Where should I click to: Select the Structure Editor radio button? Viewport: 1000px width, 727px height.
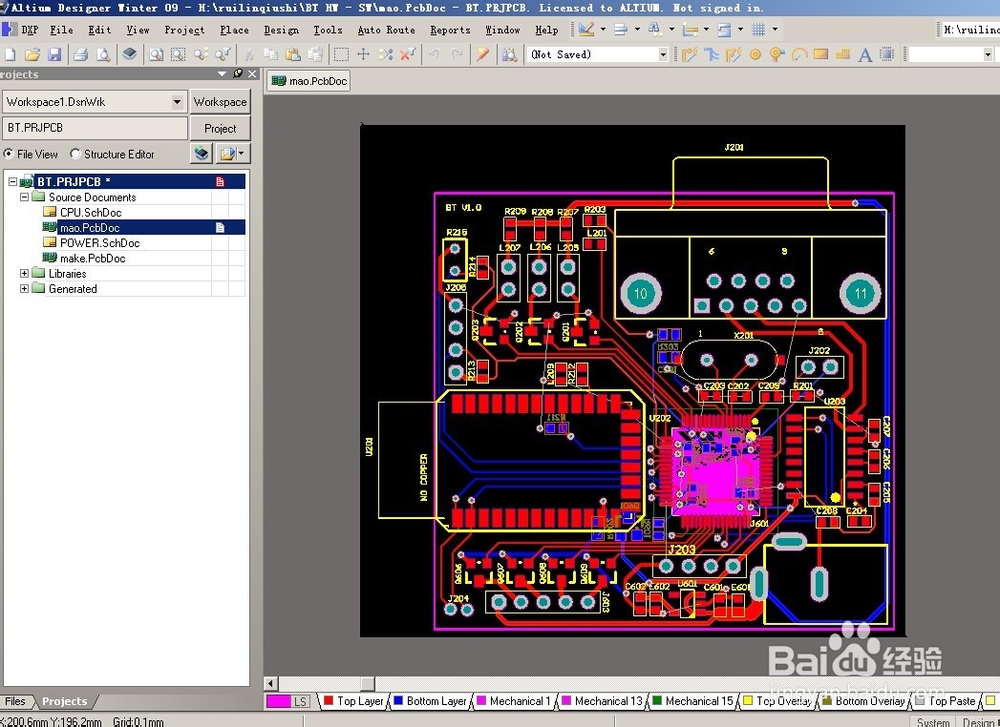[x=75, y=154]
